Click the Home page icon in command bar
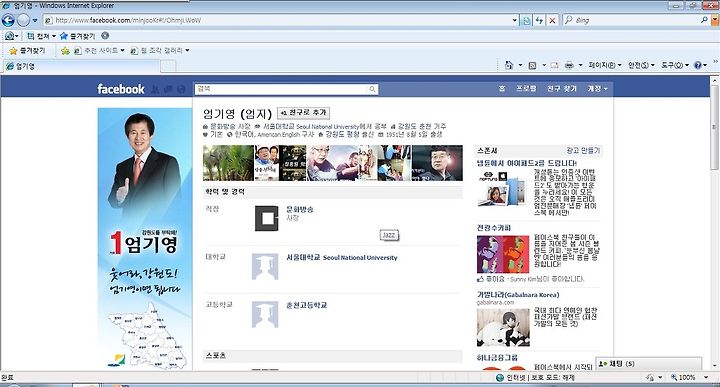Viewport: 720px width, 387px height. (x=509, y=65)
